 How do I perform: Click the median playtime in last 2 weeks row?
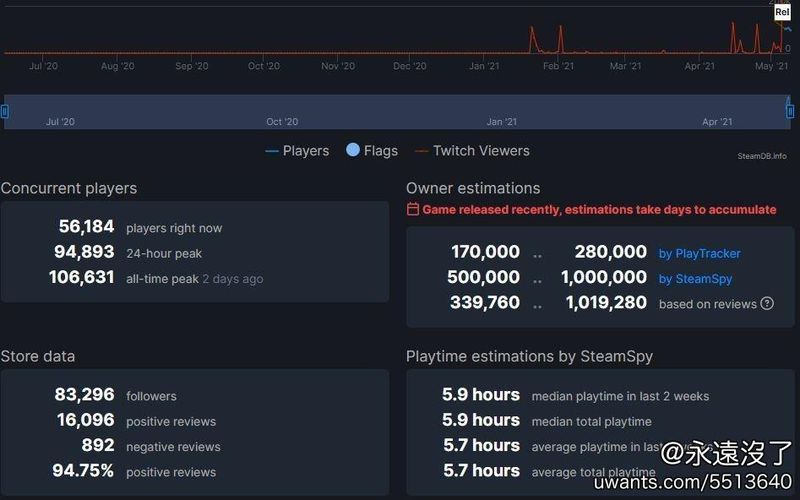pos(576,395)
